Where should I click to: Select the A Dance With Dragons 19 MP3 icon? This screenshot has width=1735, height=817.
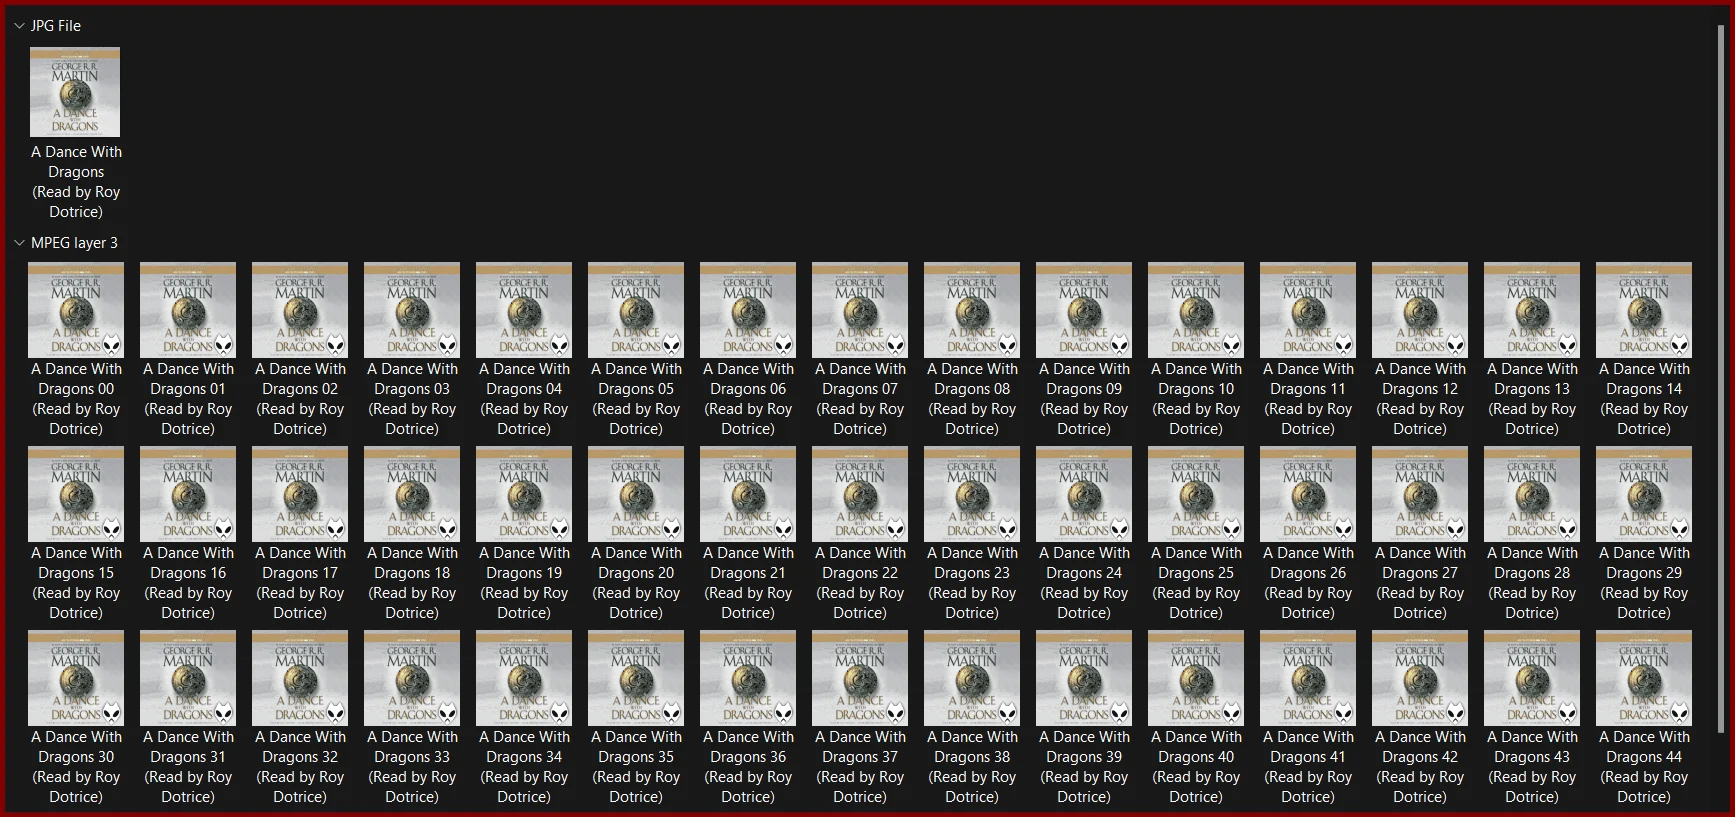pos(524,494)
